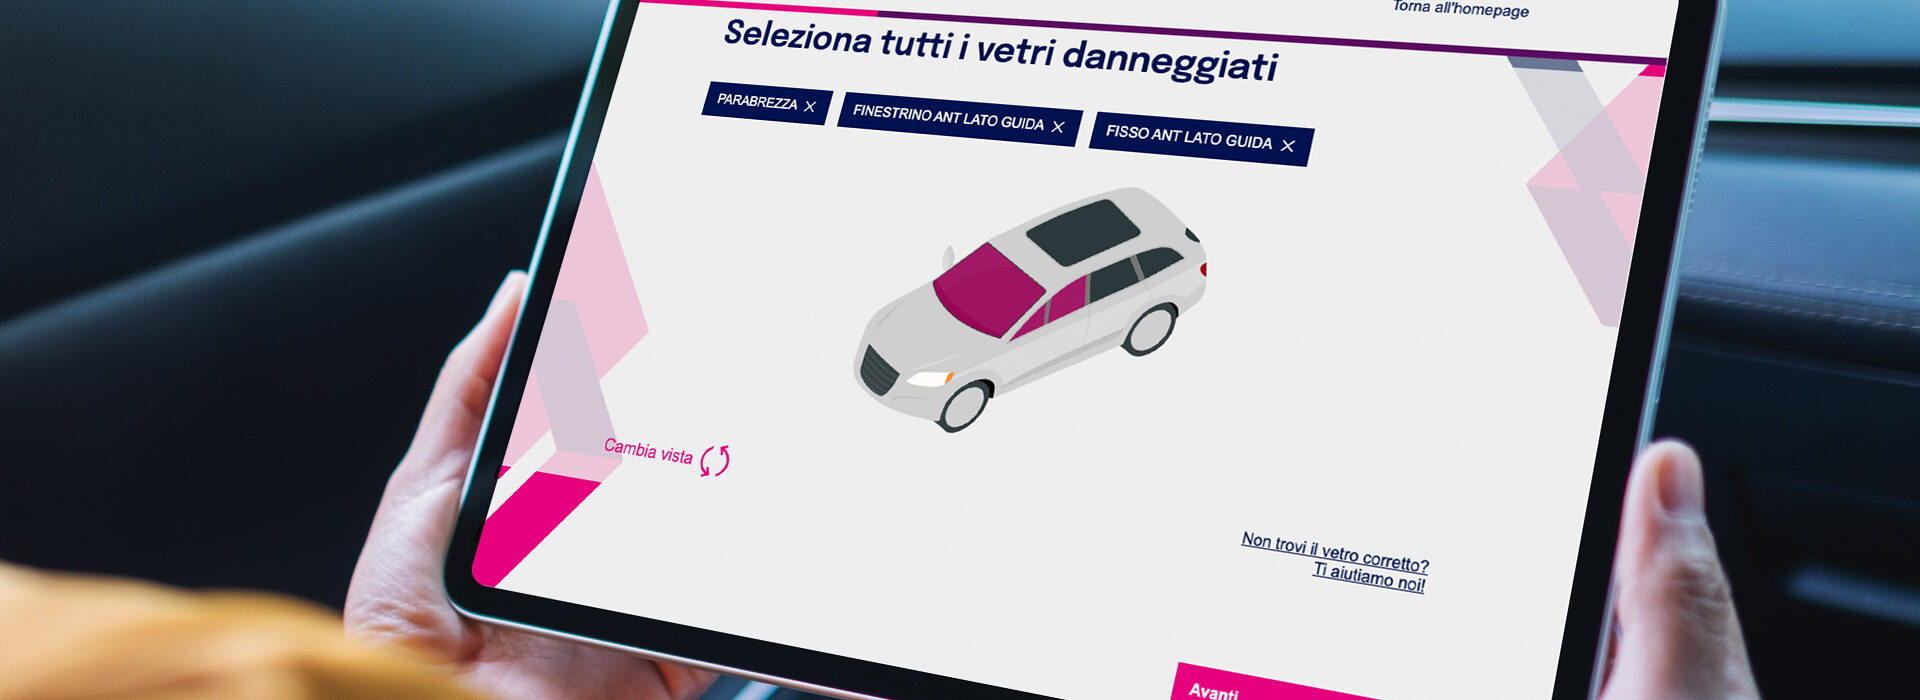Click the Cambia vista rotate arrows icon
Screen dimensions: 1920x700
coord(715,461)
